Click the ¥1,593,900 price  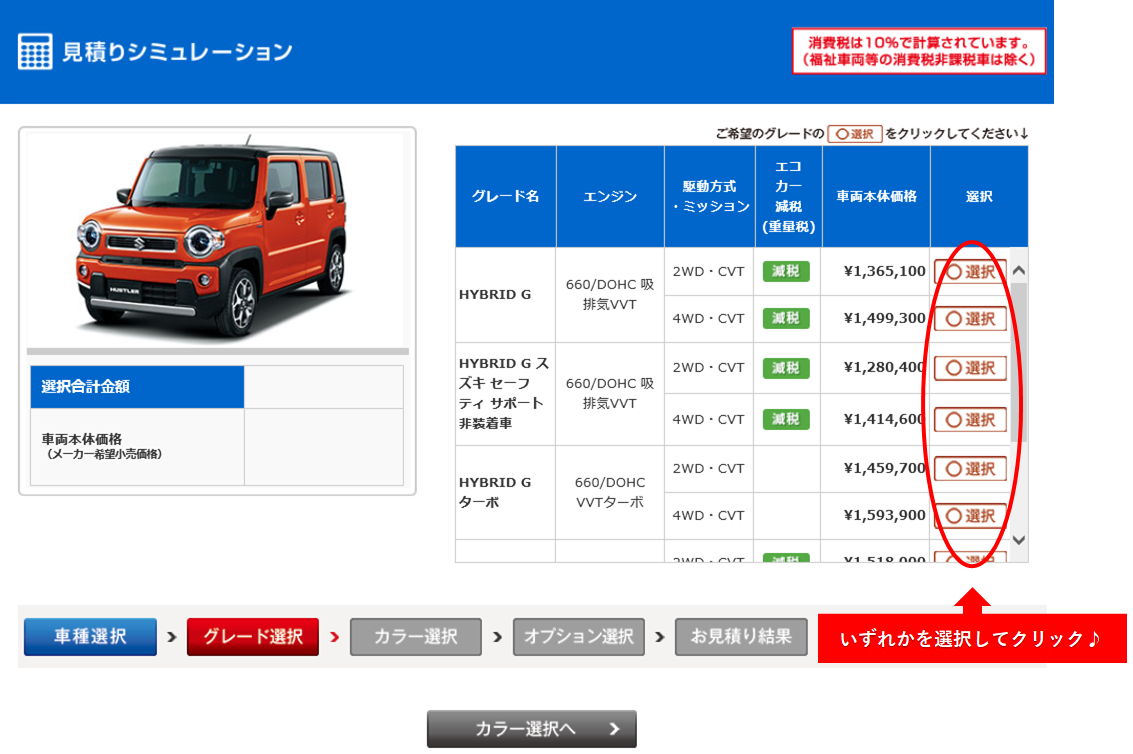click(x=884, y=516)
